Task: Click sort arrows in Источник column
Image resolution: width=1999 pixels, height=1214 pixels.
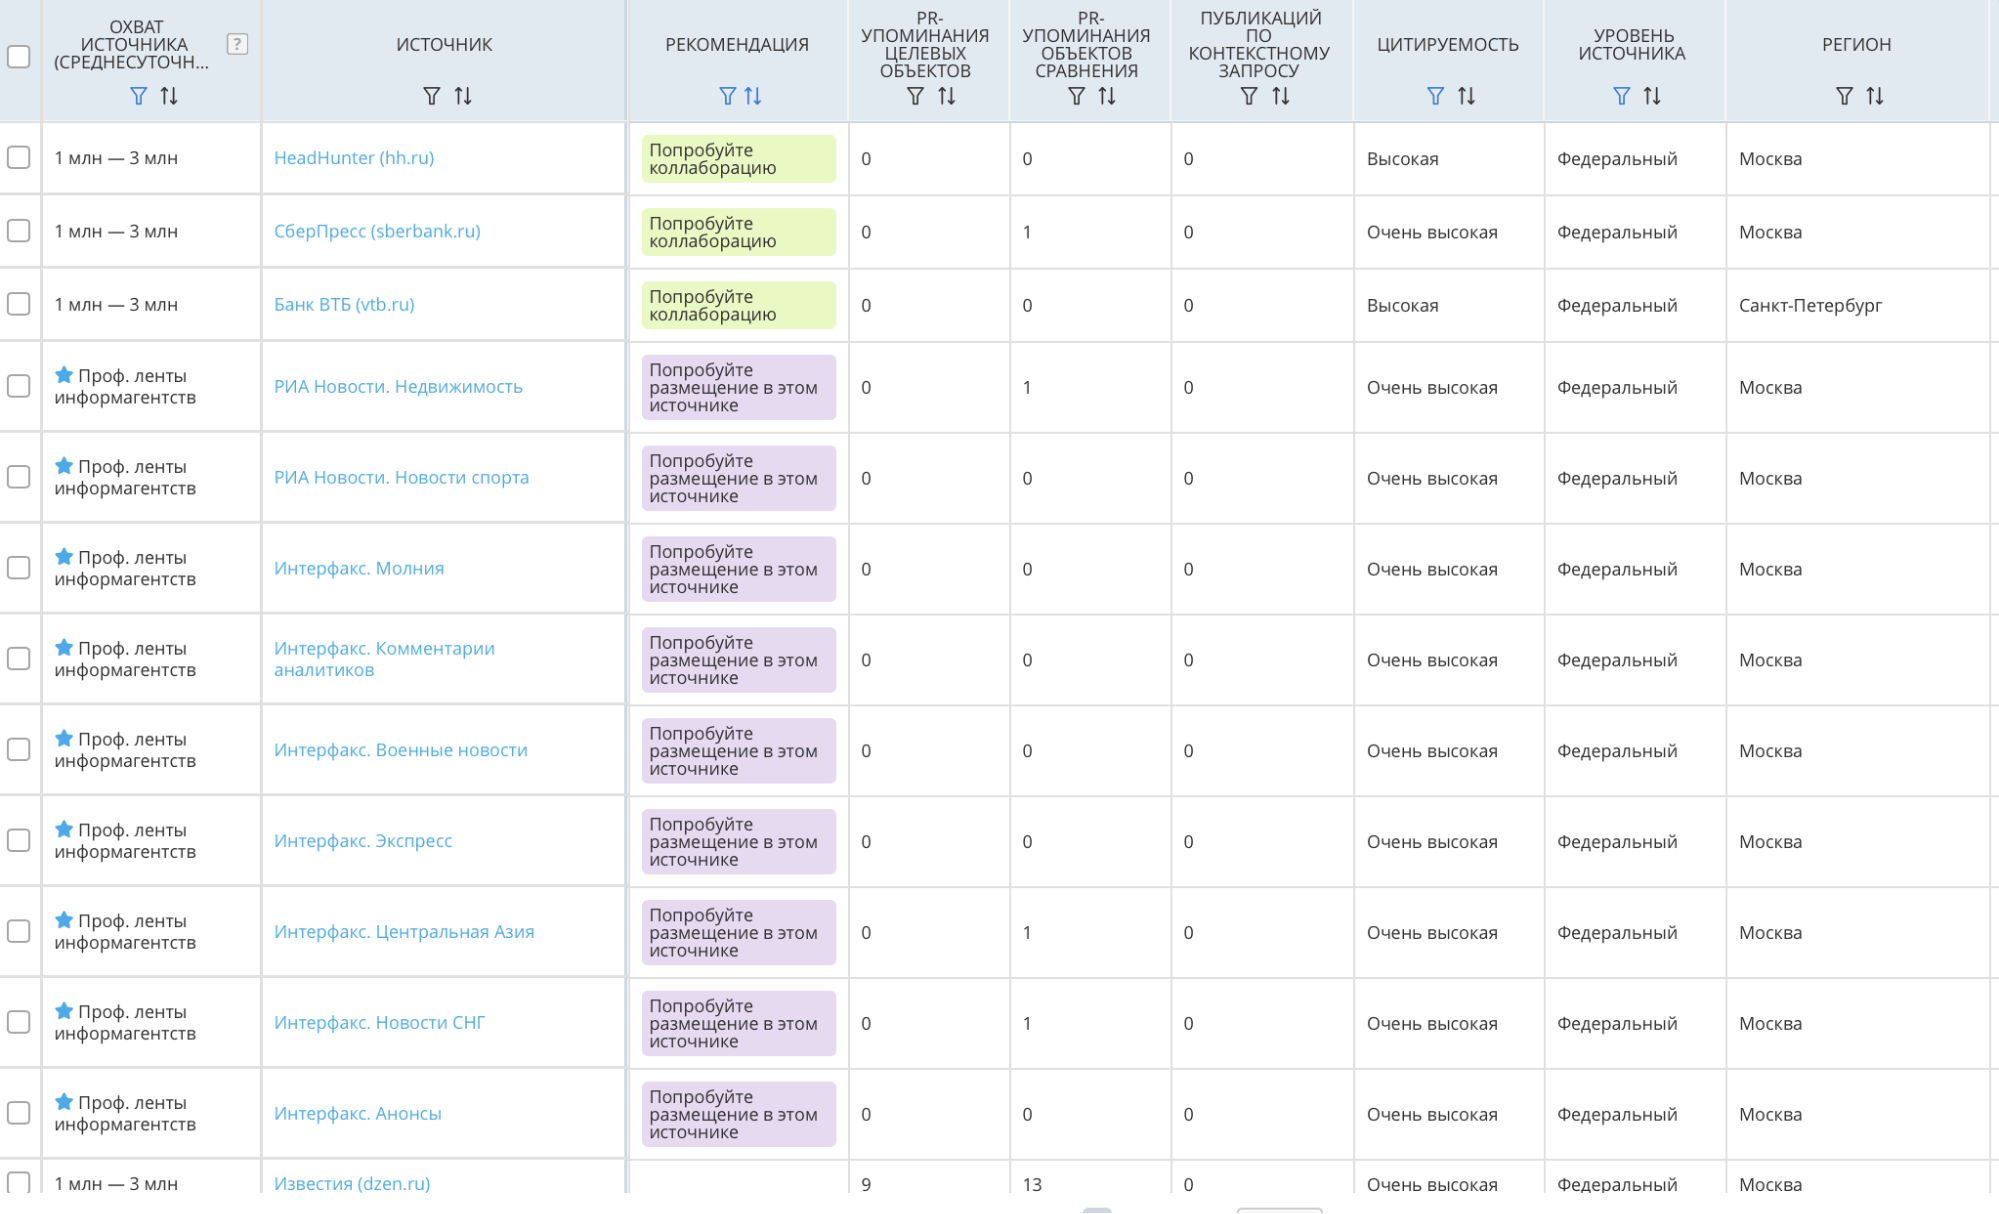Action: 463,96
